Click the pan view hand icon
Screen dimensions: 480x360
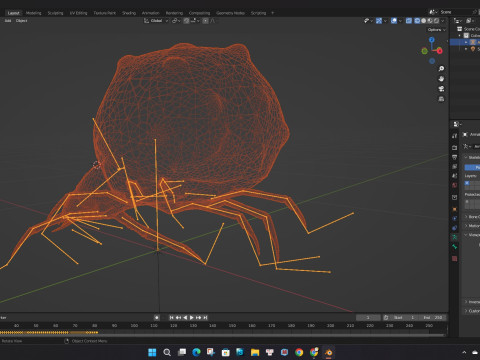441,79
